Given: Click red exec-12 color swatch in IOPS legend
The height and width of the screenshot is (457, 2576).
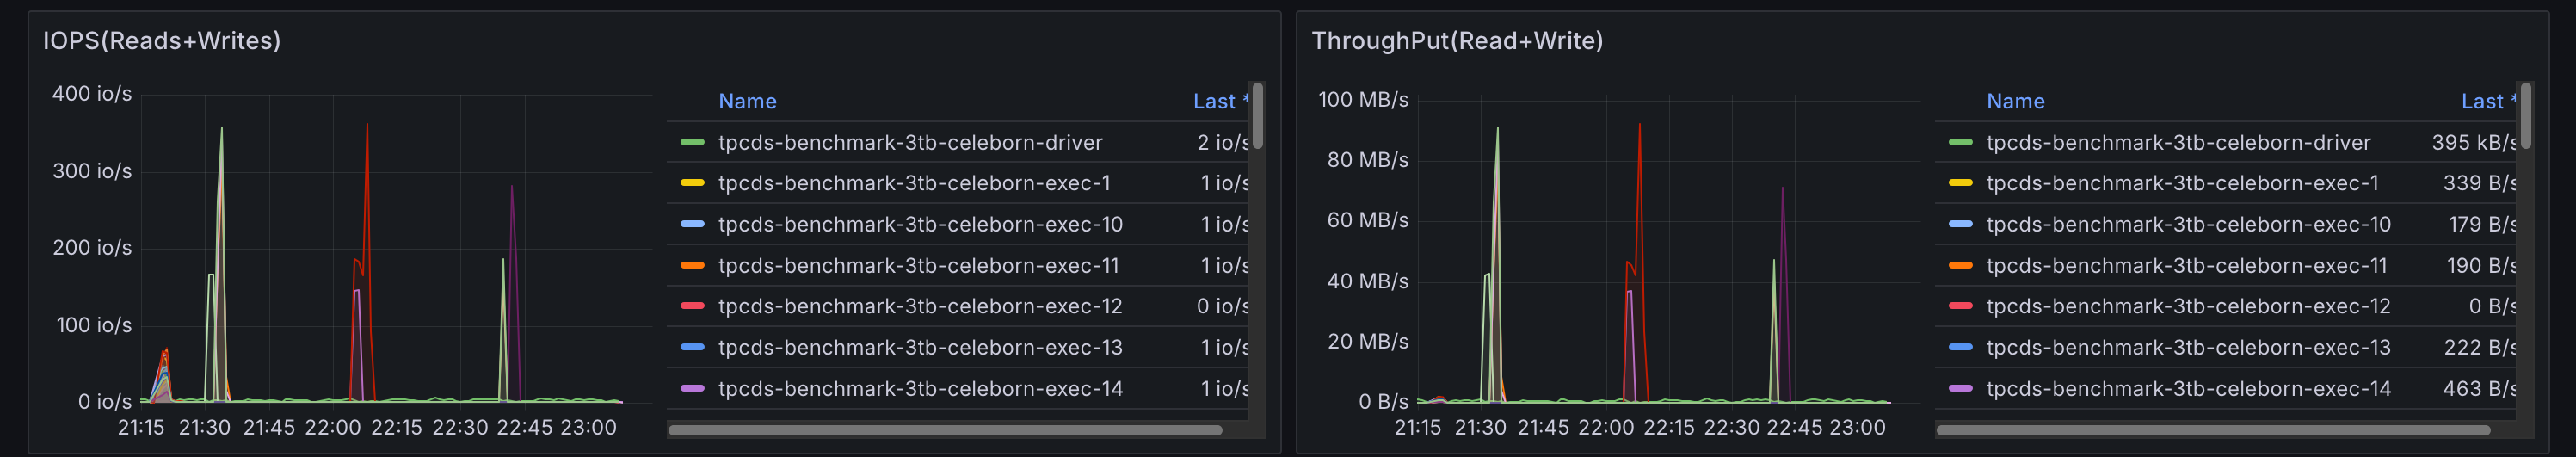Looking at the screenshot, I should [692, 307].
